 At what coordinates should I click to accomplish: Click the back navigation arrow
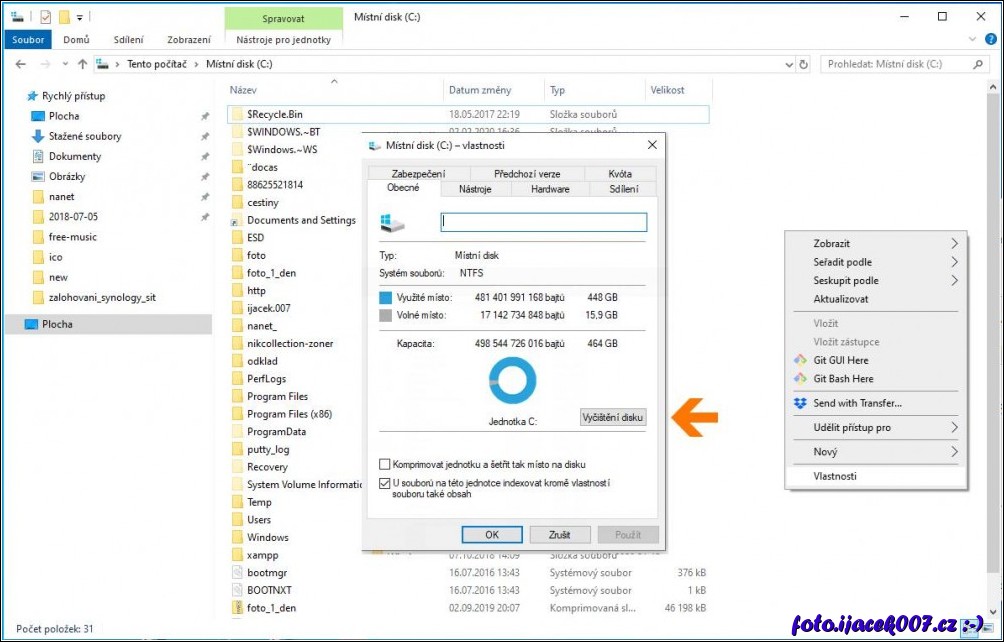[20, 64]
